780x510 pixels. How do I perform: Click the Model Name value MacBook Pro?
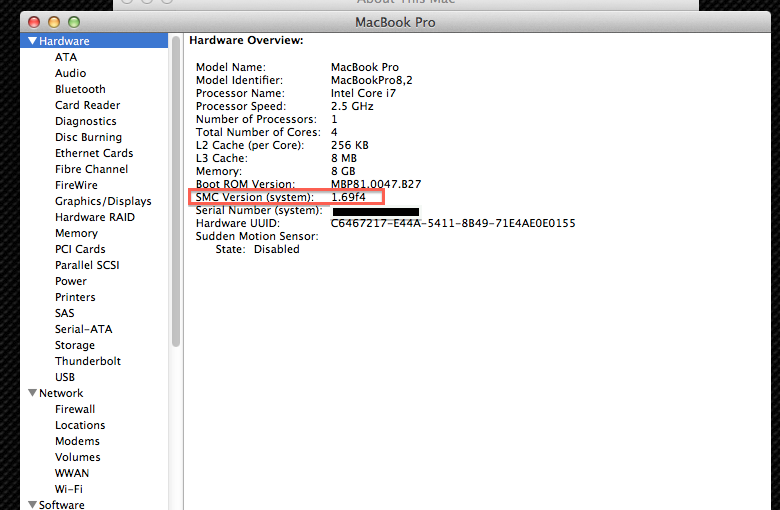coord(365,67)
